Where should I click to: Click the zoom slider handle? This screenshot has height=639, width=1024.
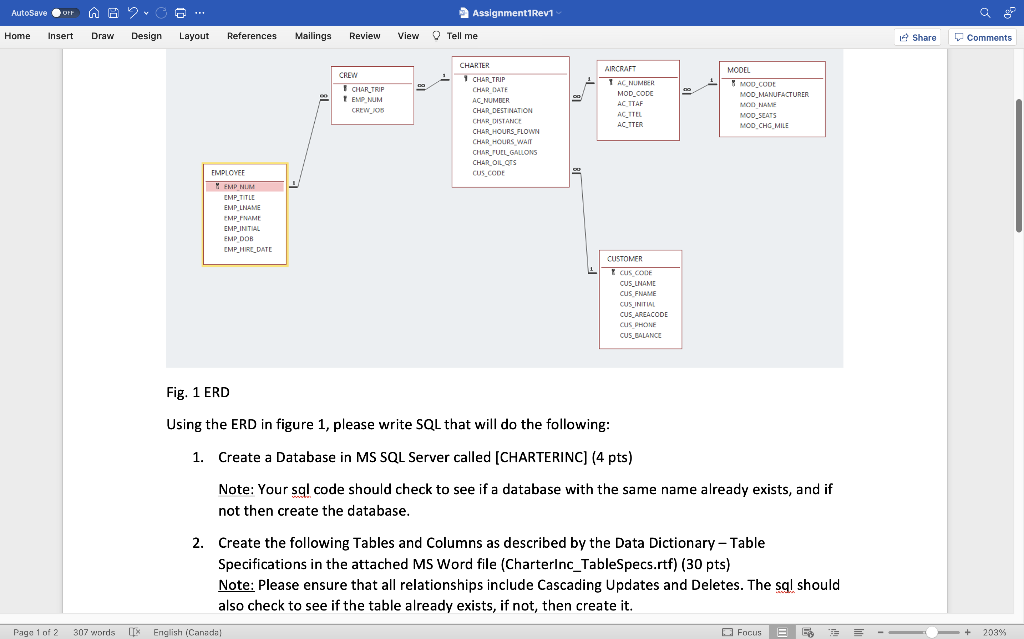(932, 632)
